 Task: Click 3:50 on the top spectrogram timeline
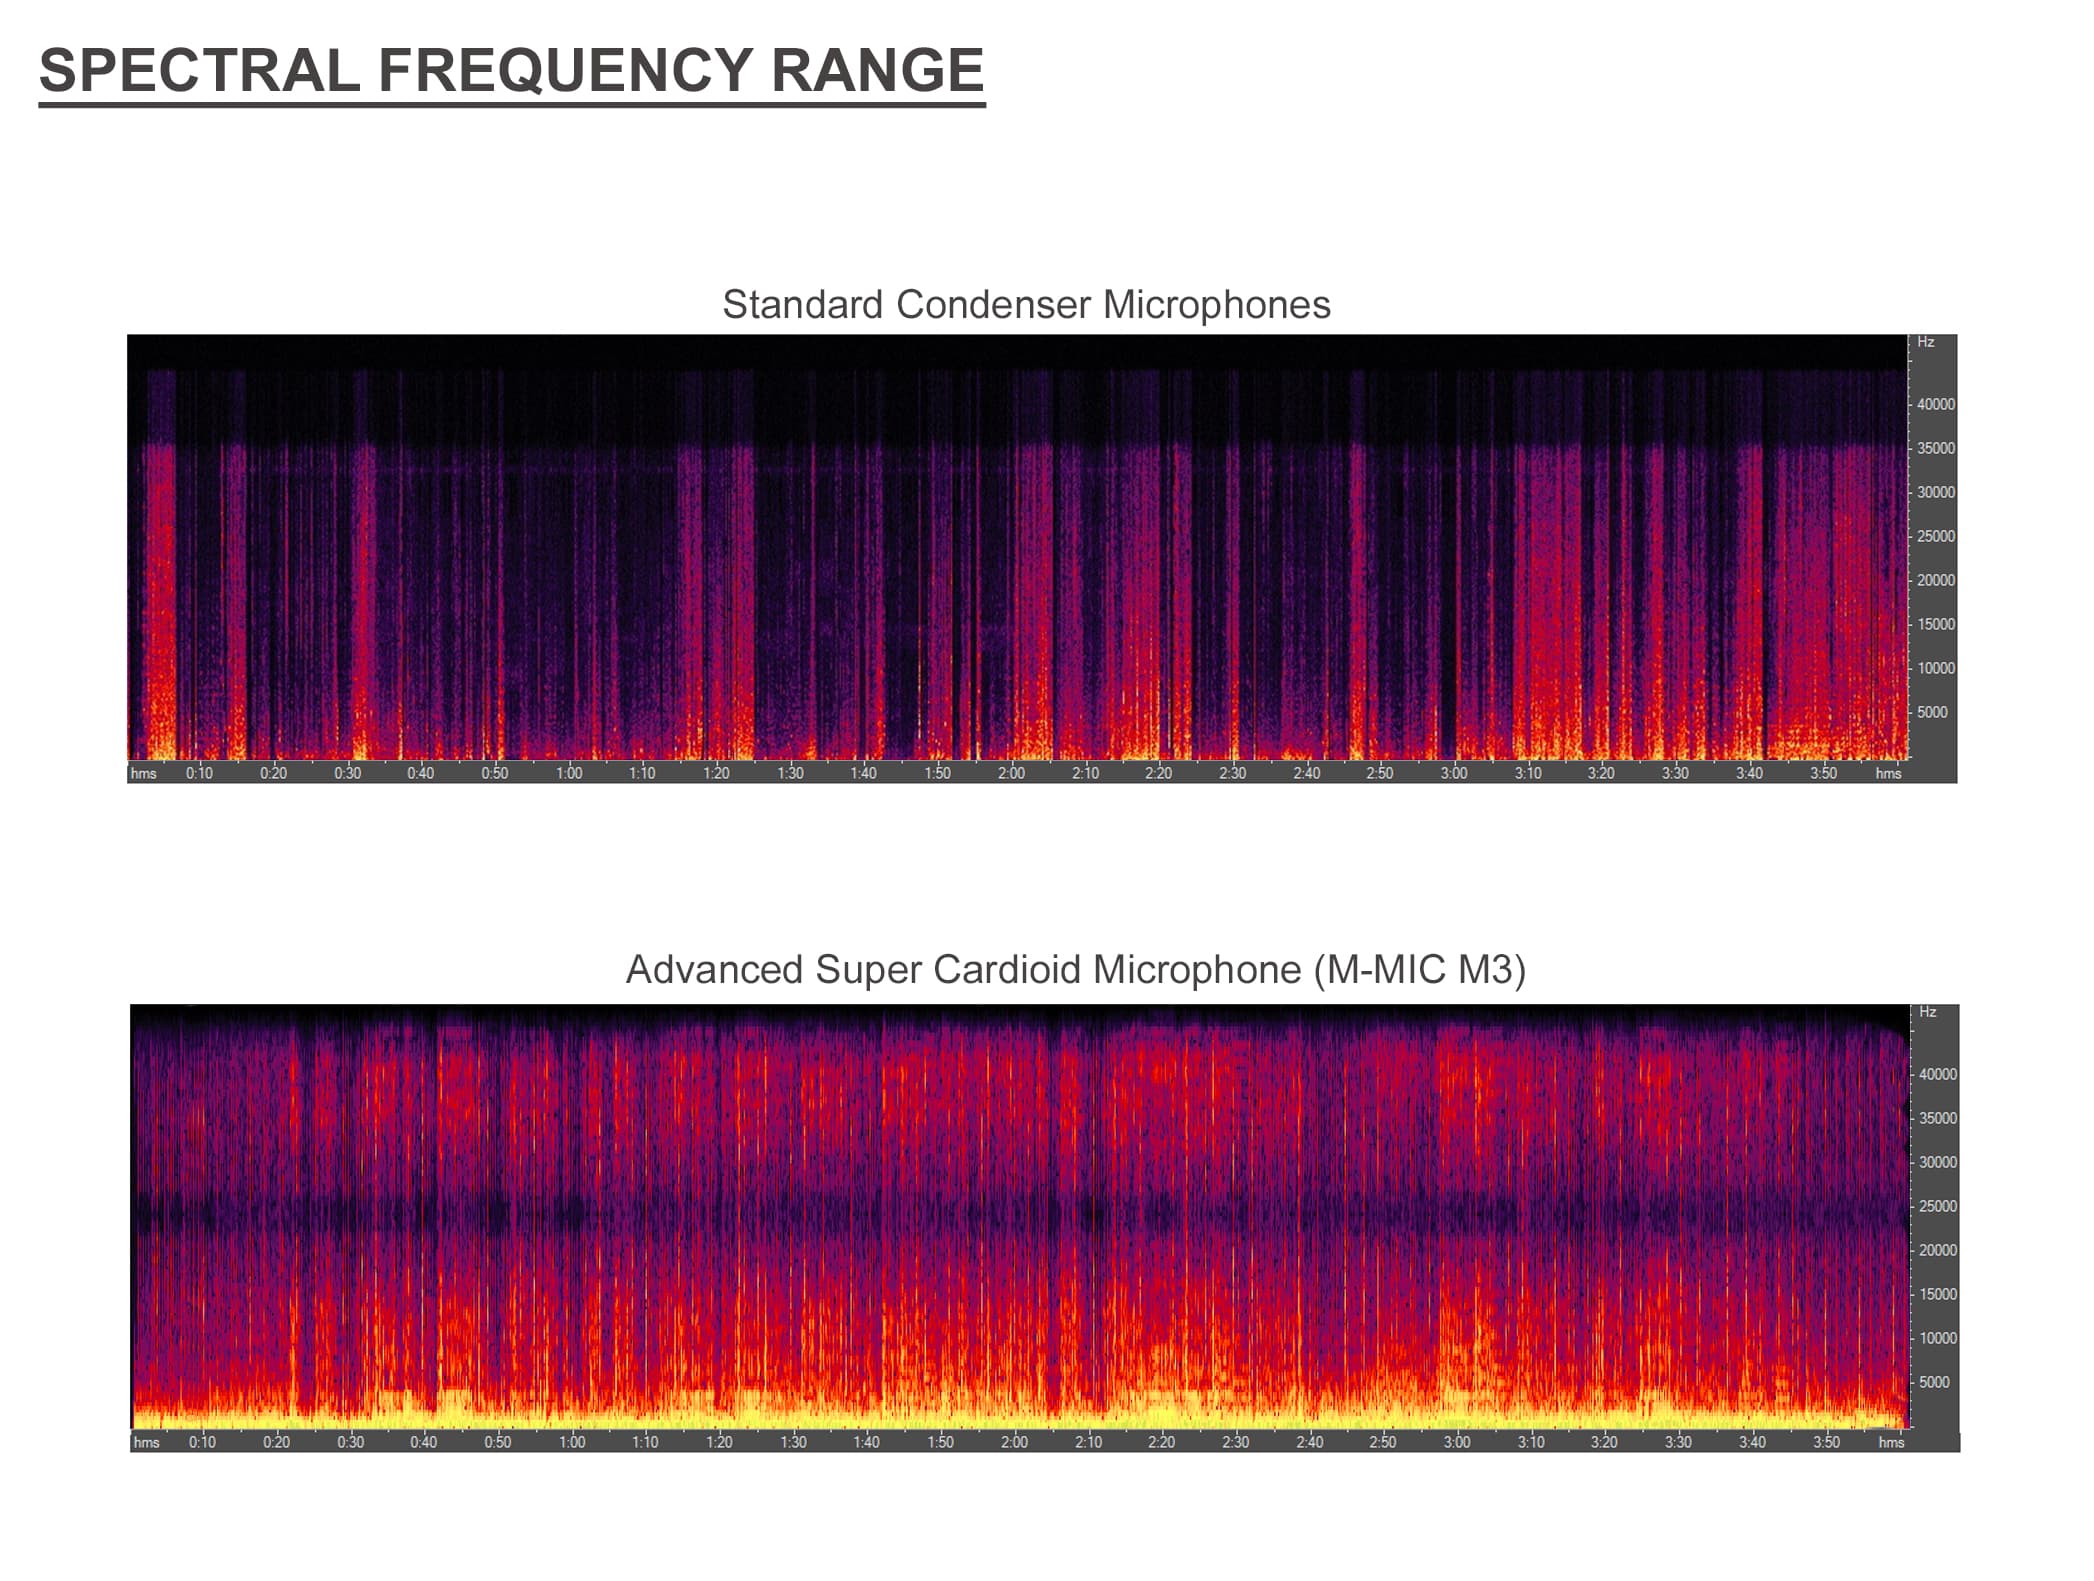[1823, 773]
